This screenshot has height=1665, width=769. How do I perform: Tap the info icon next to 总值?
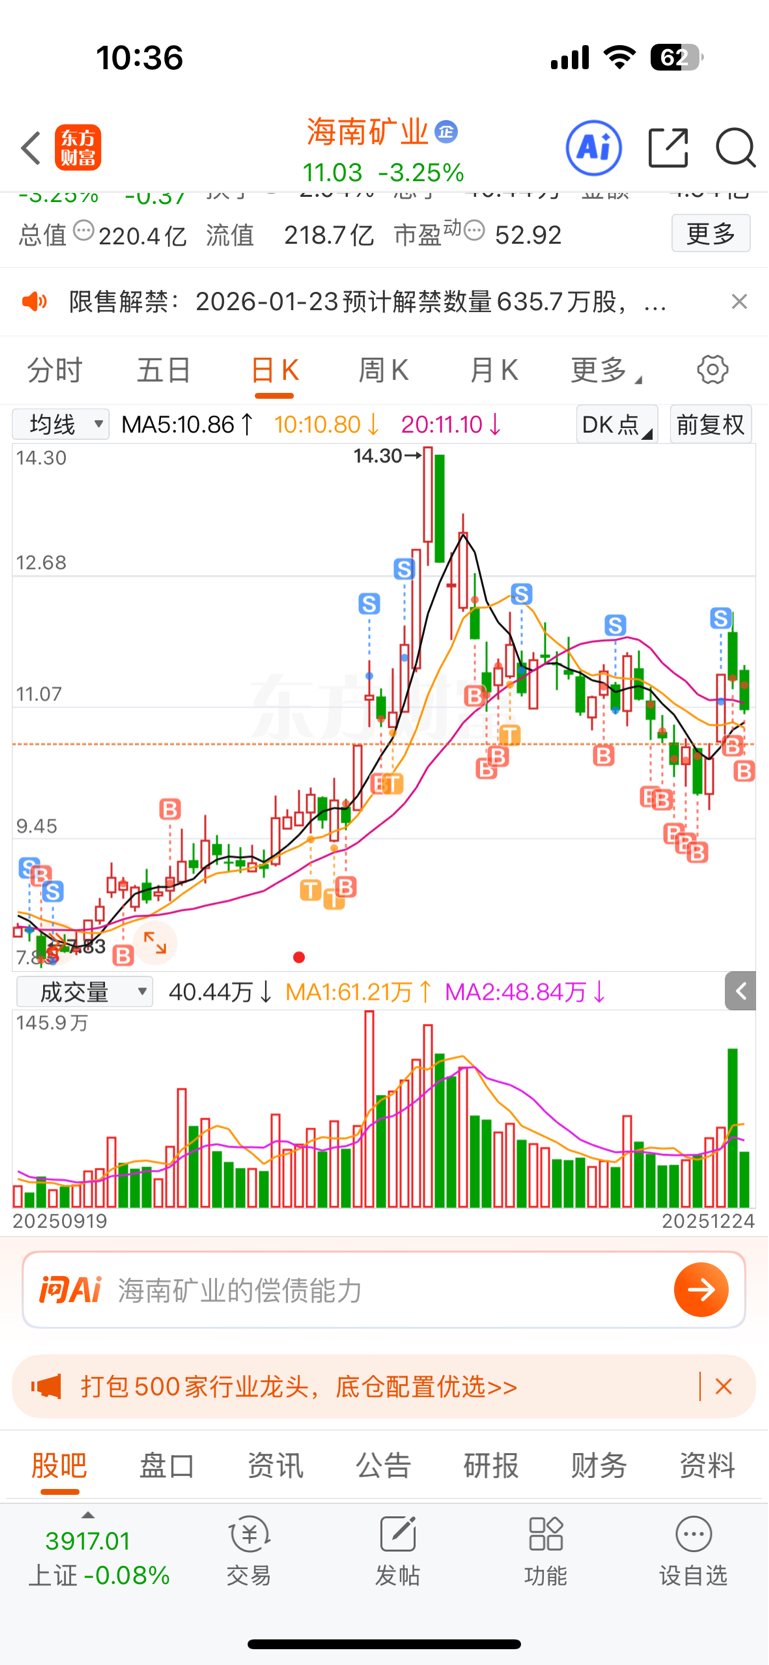[x=84, y=231]
